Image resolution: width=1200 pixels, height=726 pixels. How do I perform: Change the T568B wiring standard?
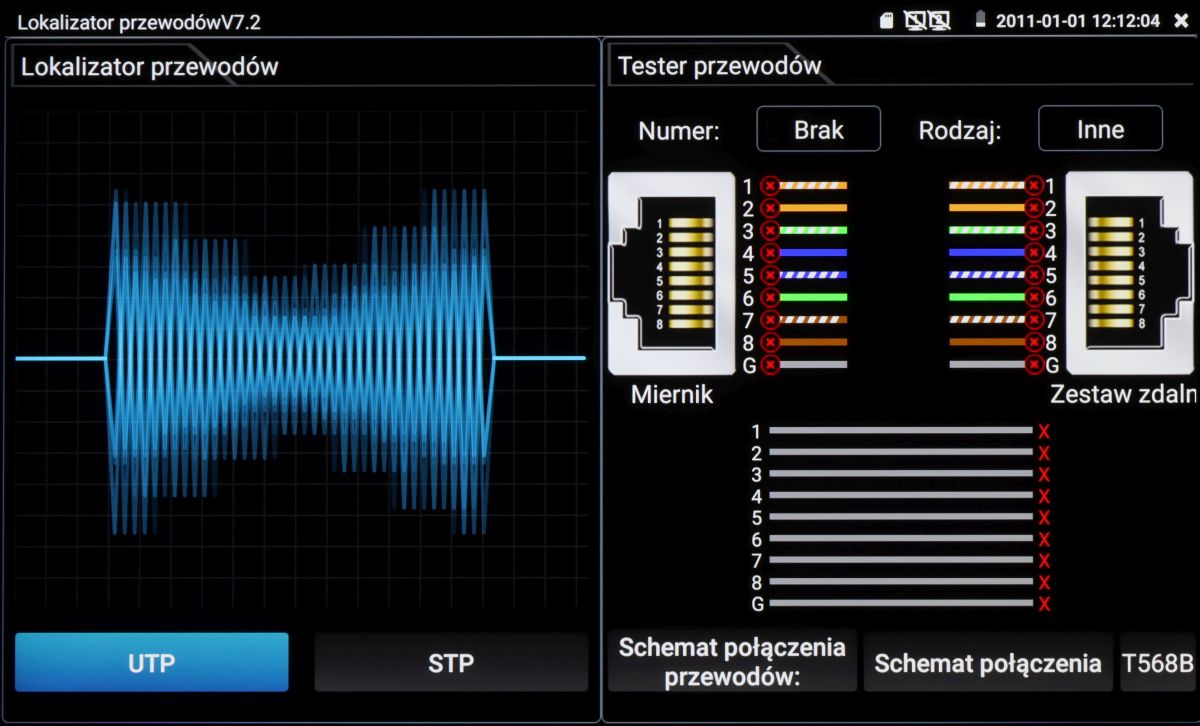pyautogui.click(x=1158, y=663)
